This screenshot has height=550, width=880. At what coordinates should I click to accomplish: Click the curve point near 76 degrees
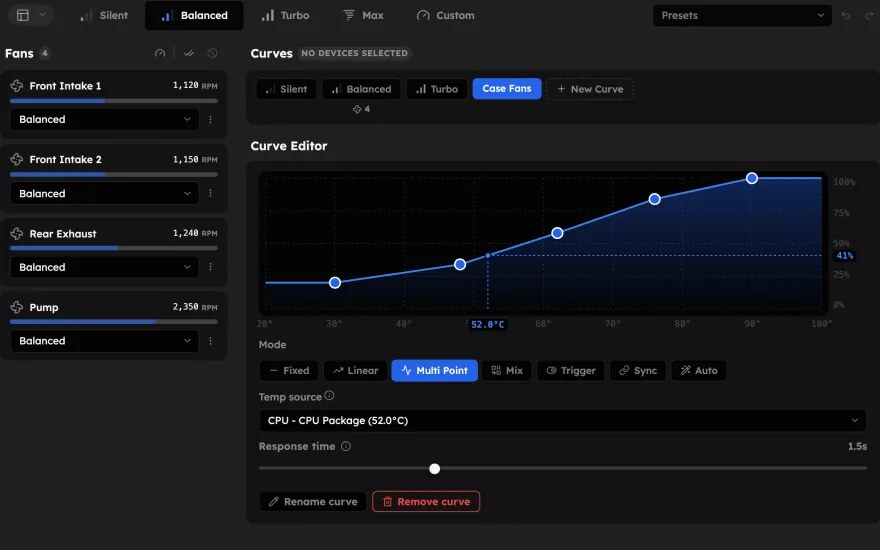654,199
